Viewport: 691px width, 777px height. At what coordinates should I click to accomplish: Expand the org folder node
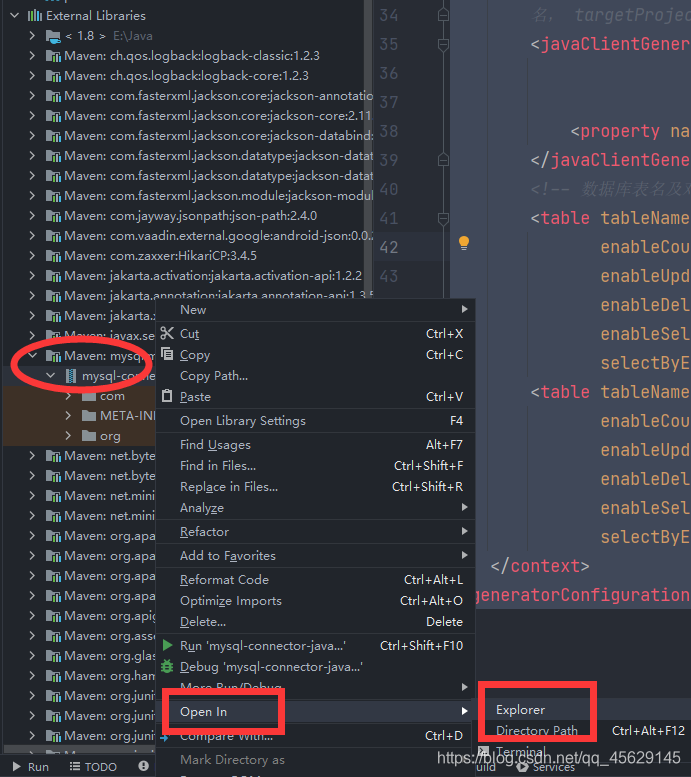coord(68,436)
